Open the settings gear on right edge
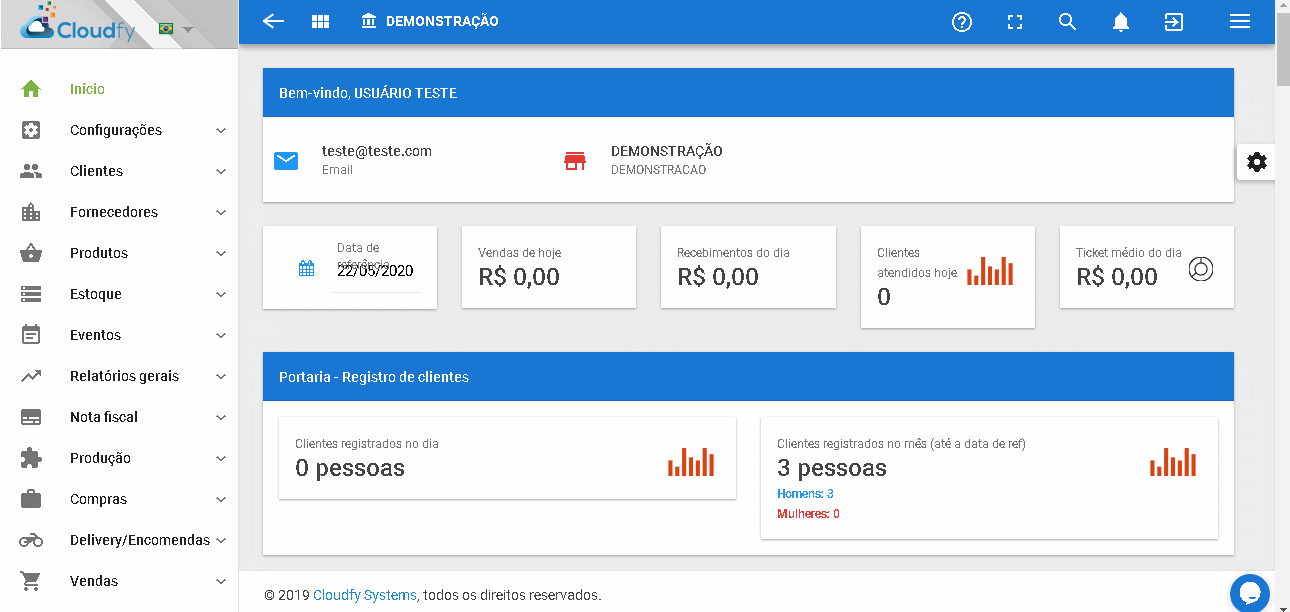The width and height of the screenshot is (1290, 612). pos(1257,162)
